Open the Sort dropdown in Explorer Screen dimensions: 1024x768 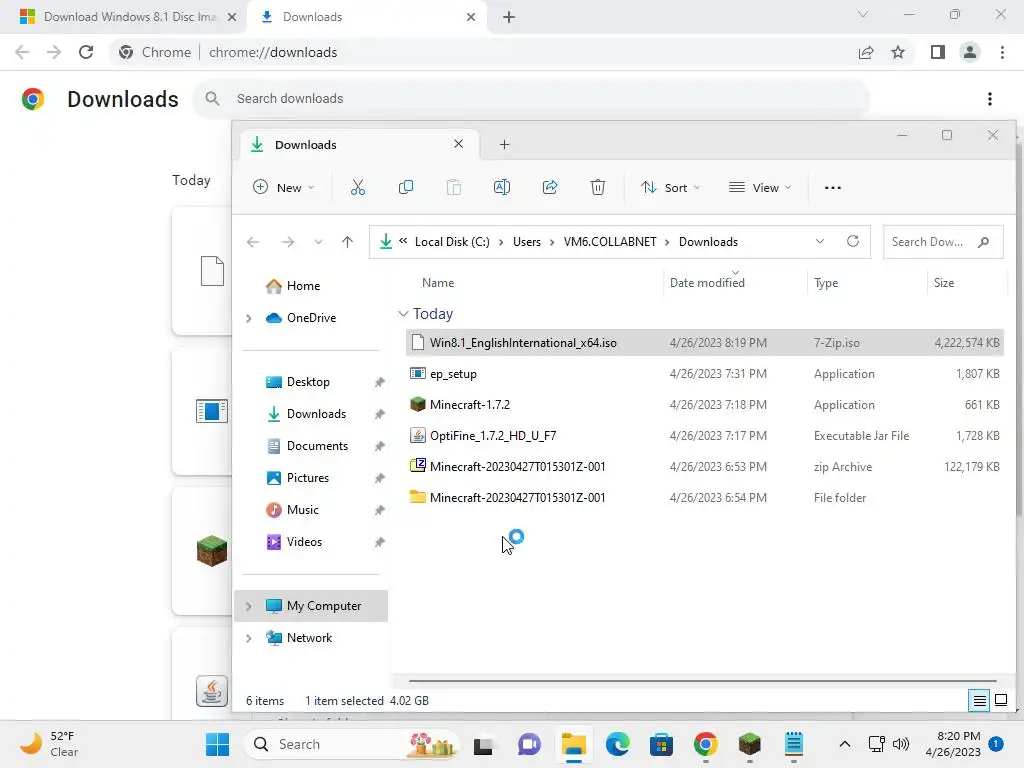pos(671,187)
